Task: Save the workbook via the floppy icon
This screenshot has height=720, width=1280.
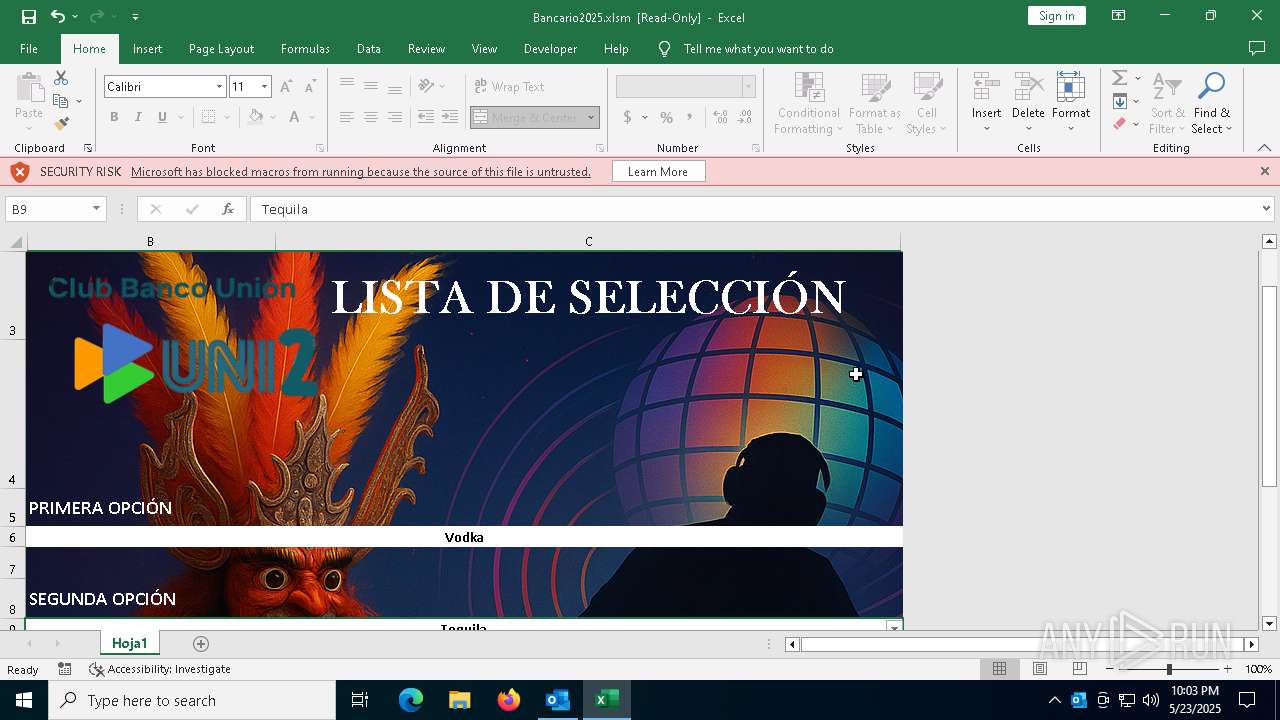Action: point(28,17)
